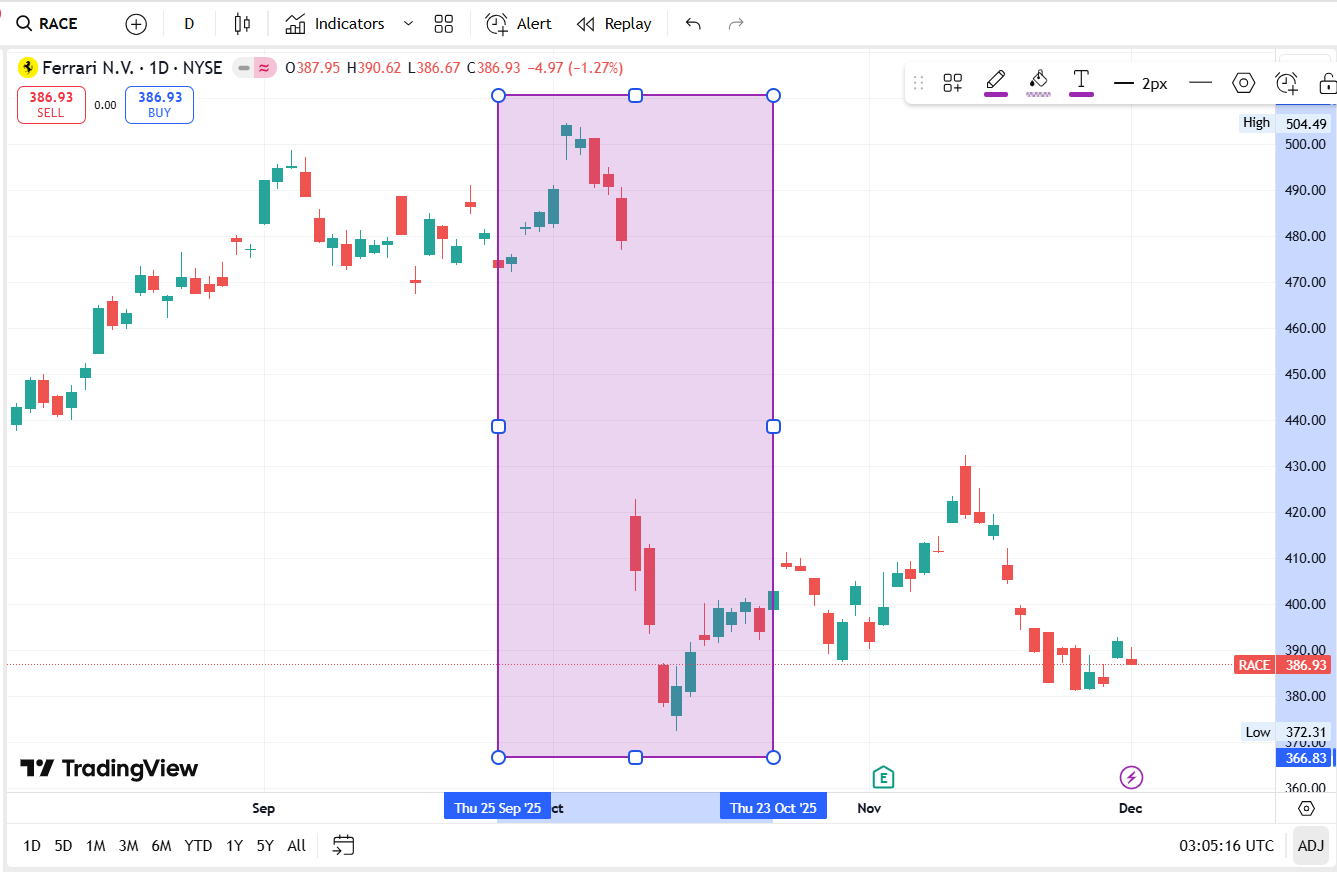This screenshot has height=872, width=1337.
Task: Redo the last undone action
Action: [736, 24]
